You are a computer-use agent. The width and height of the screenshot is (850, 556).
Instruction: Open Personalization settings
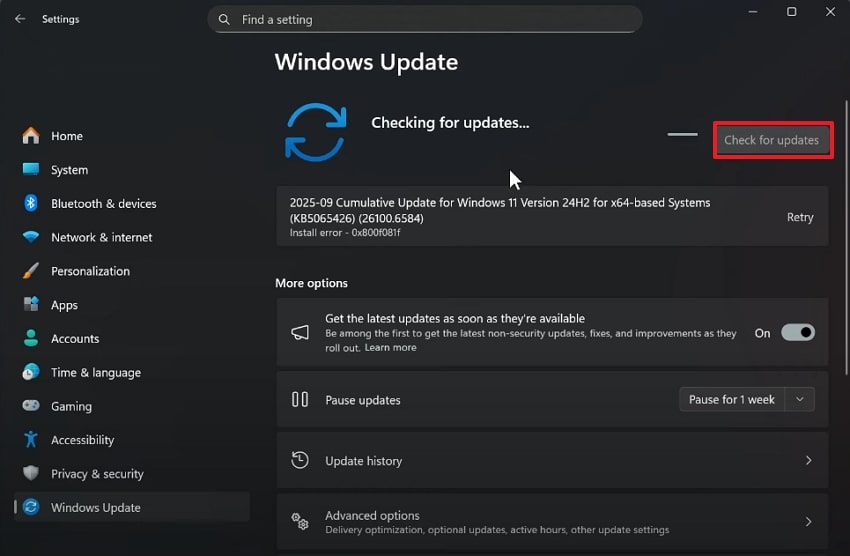132,271
